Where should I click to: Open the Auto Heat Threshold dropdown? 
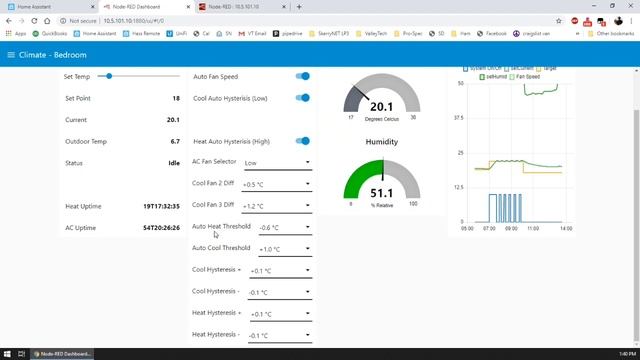click(x=285, y=228)
